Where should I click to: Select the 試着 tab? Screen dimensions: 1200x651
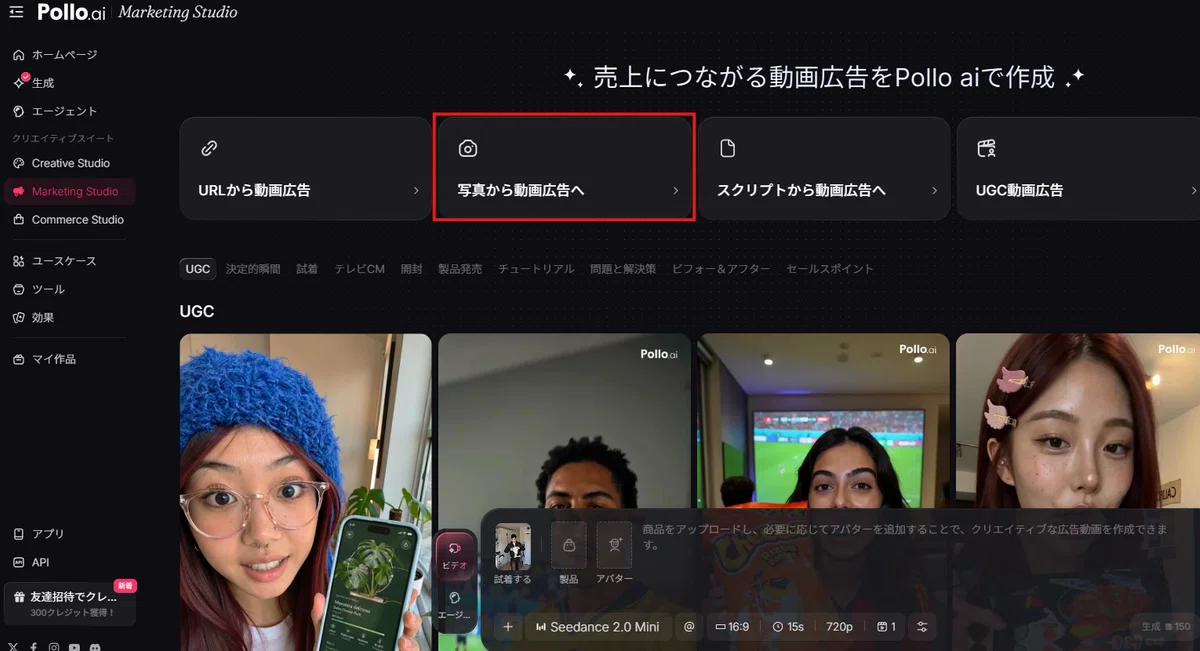click(307, 269)
